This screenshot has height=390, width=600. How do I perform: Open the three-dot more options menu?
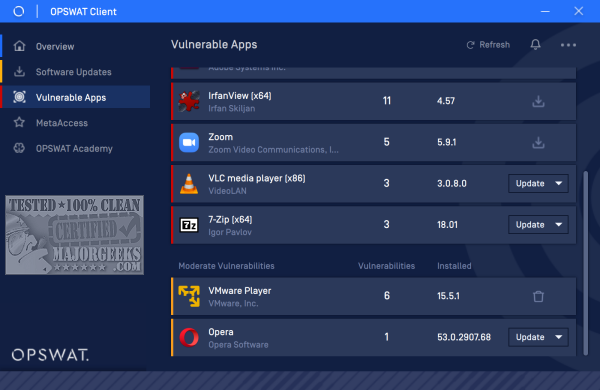[x=568, y=45]
